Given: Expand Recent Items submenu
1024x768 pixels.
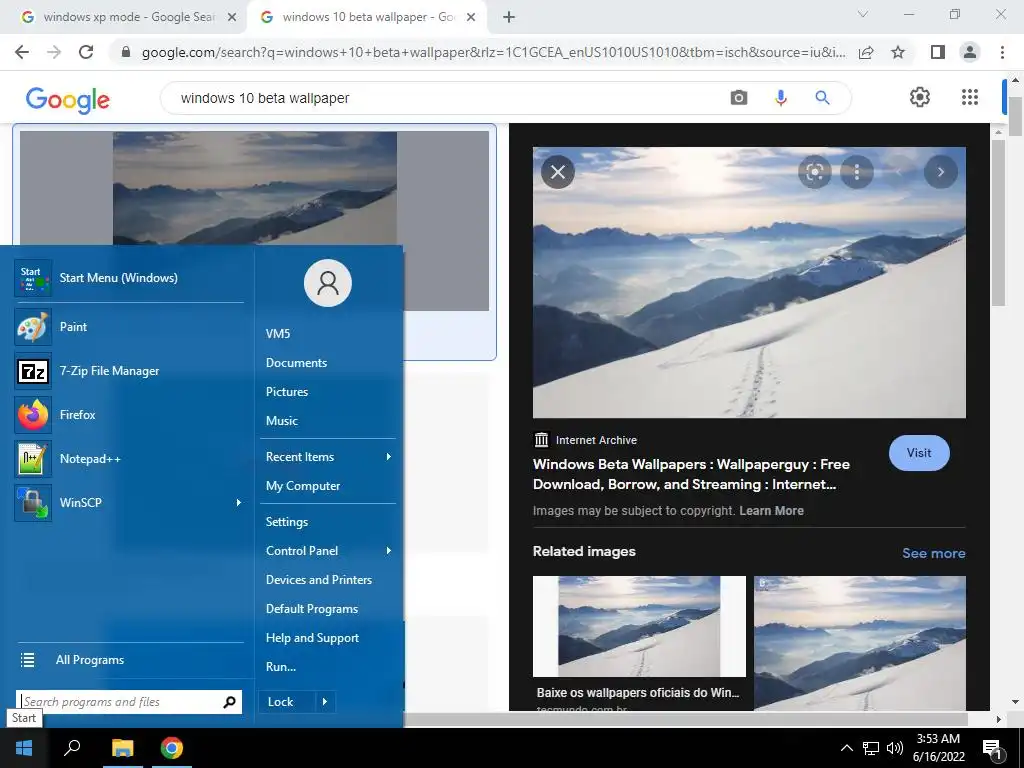Looking at the screenshot, I should [389, 456].
